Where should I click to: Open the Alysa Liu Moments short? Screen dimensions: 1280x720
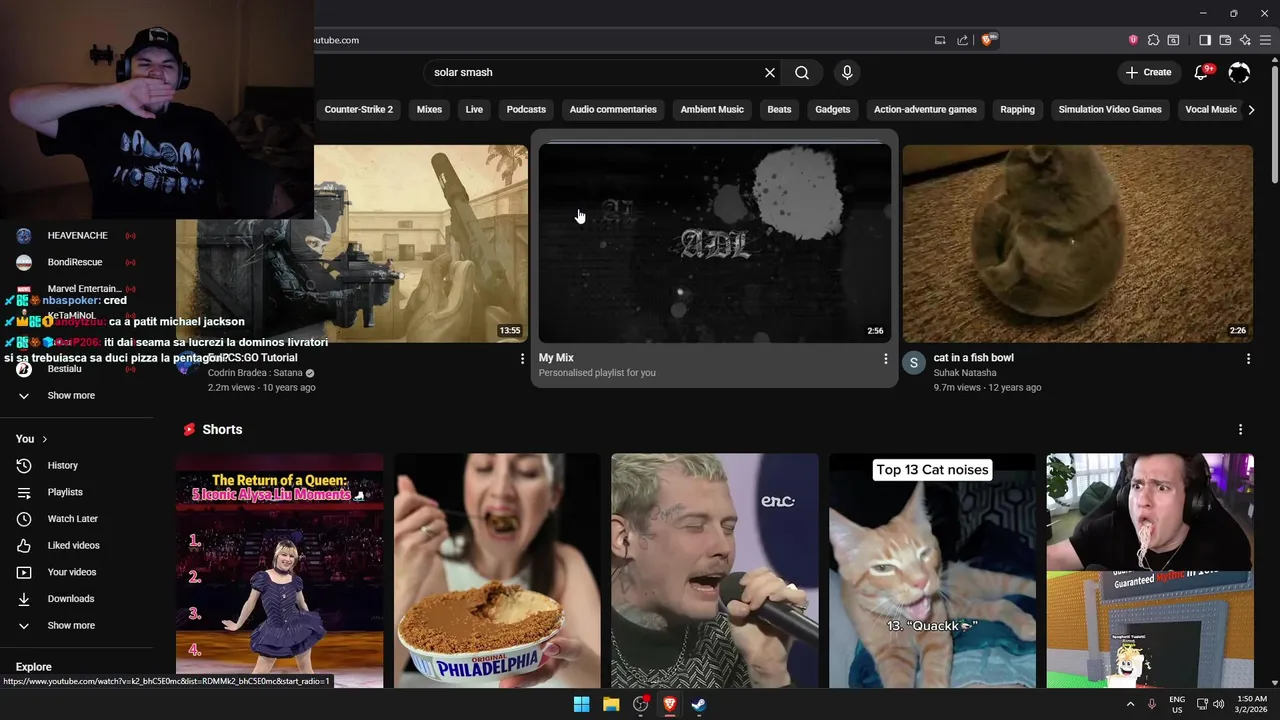279,571
